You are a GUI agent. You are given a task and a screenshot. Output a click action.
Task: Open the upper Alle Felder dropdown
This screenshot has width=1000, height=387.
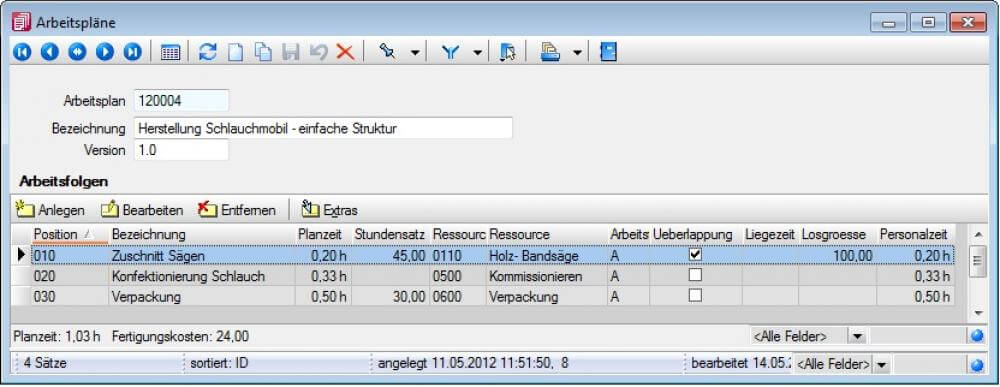point(857,336)
